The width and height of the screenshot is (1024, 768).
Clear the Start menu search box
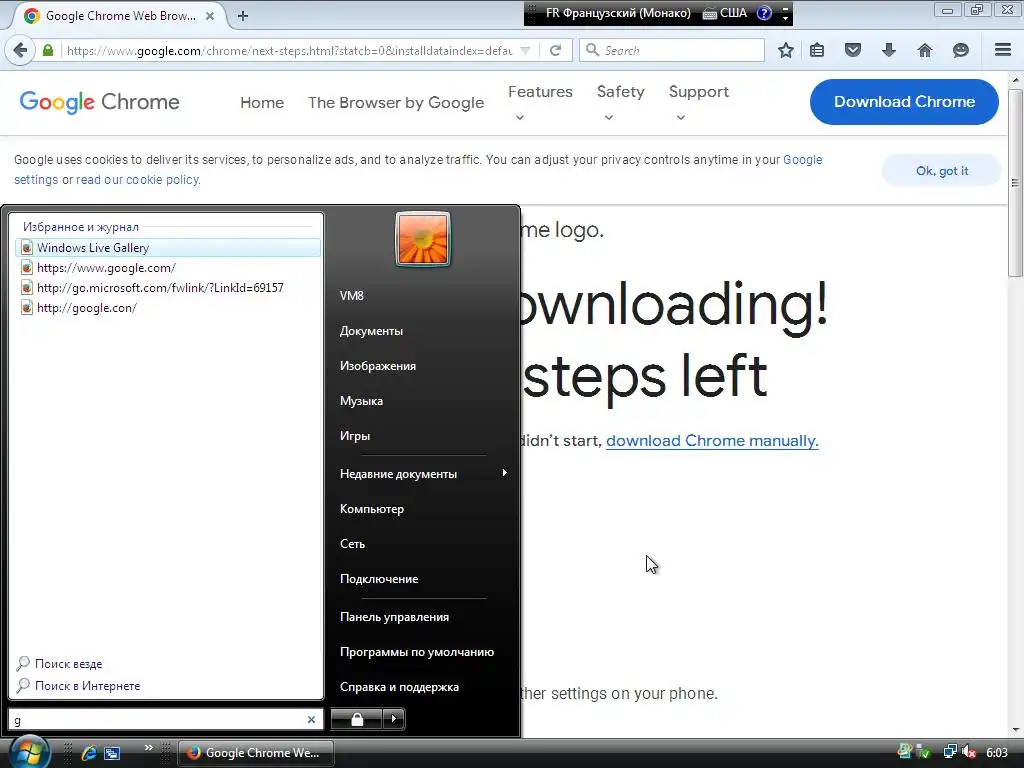(312, 720)
